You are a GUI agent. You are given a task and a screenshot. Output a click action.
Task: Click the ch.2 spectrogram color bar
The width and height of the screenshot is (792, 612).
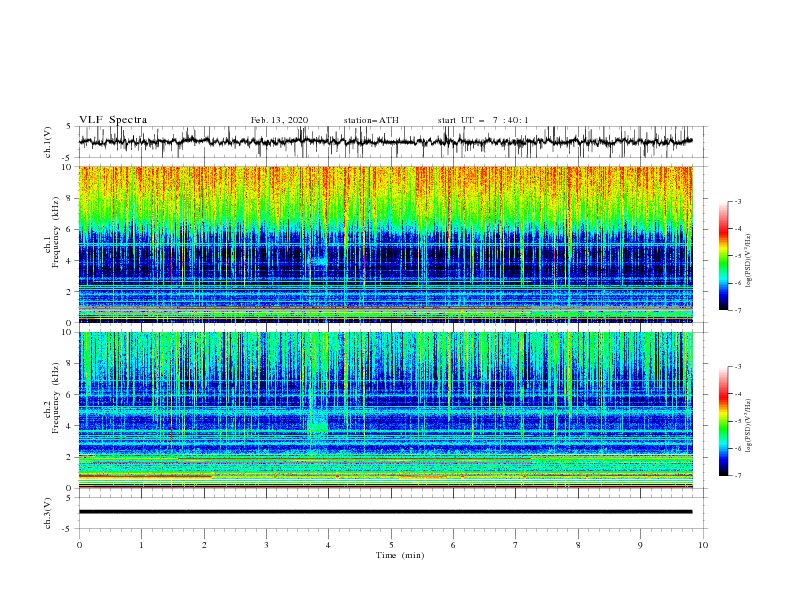(x=724, y=421)
